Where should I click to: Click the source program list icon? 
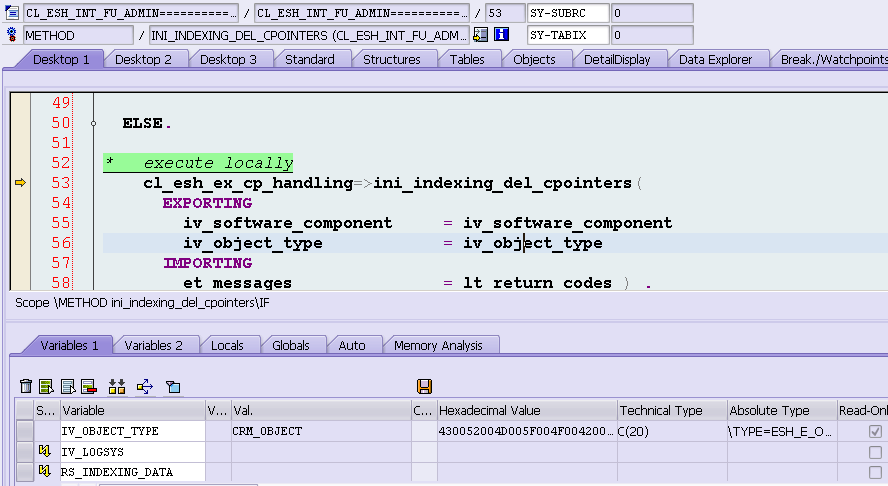coord(12,12)
